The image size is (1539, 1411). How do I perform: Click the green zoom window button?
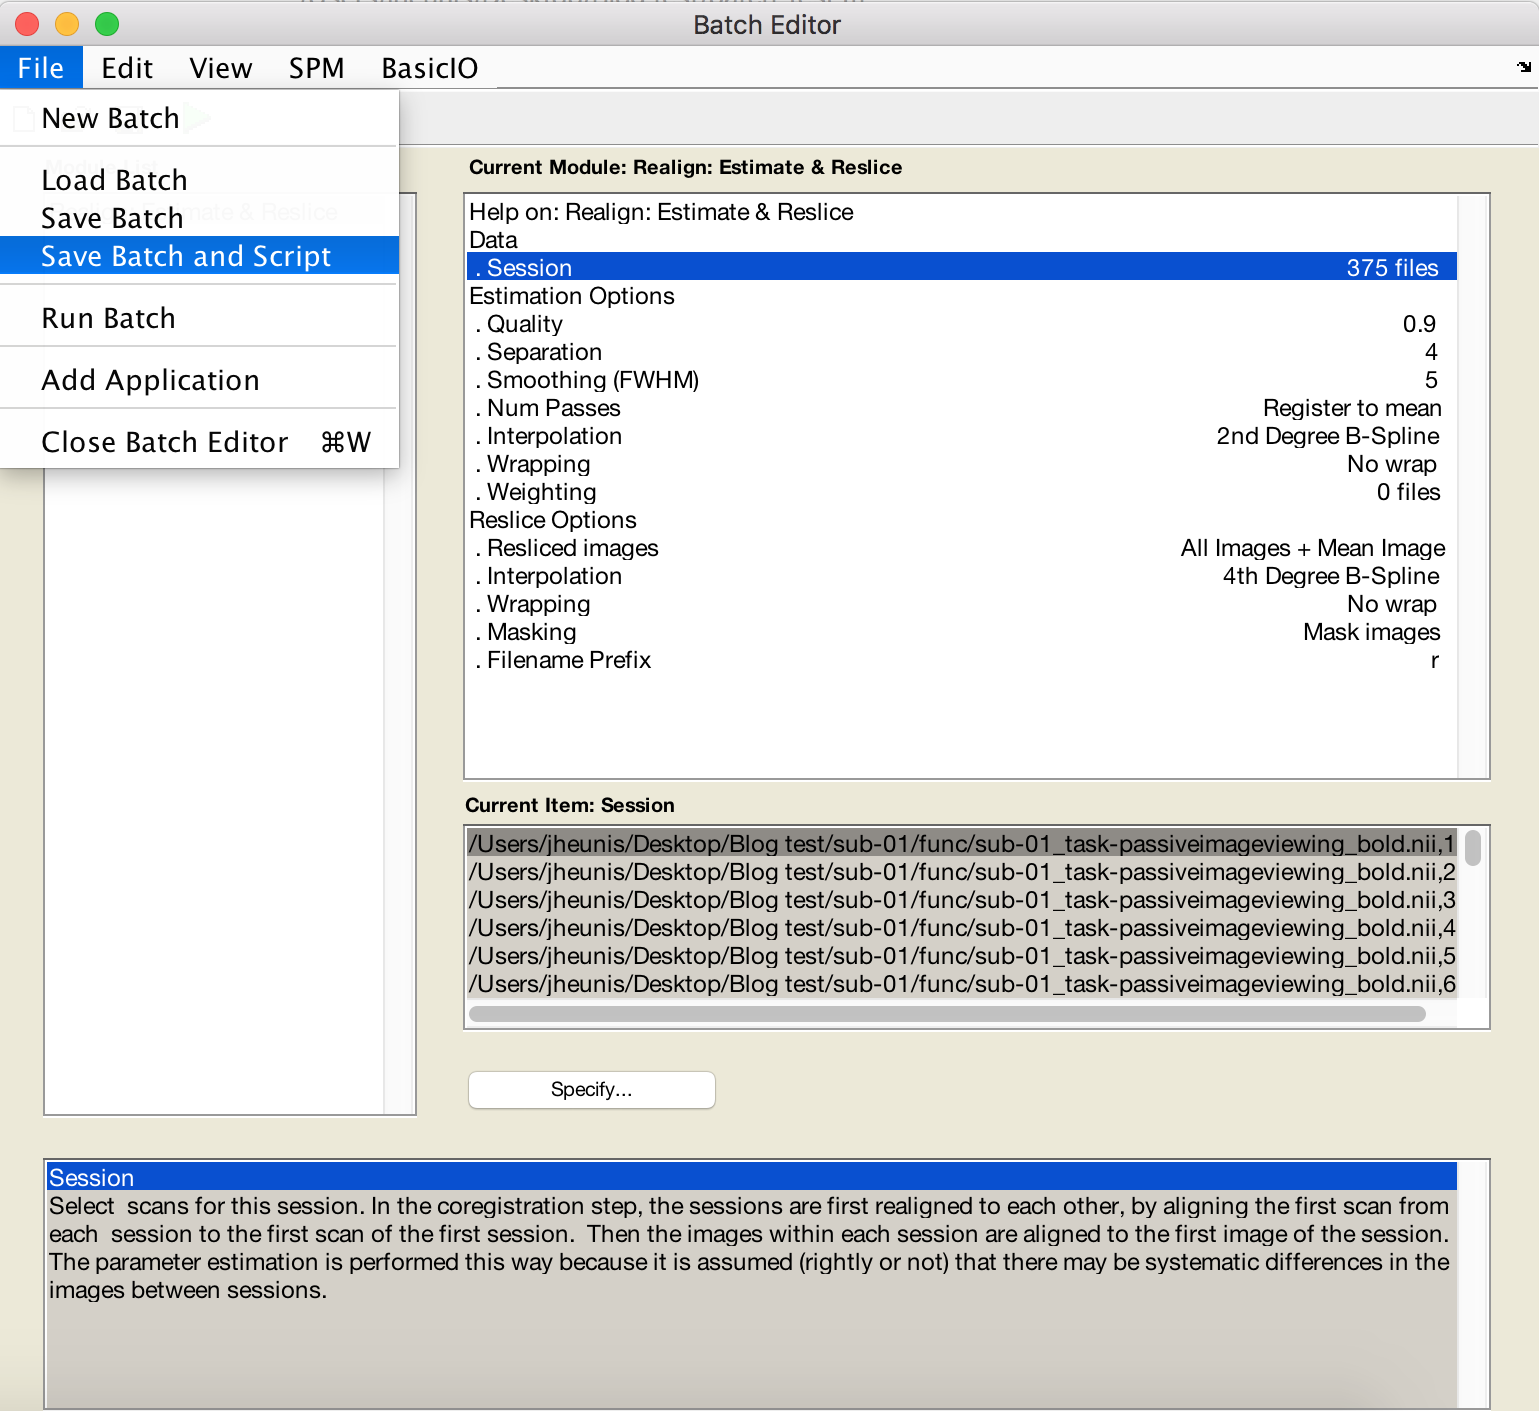click(x=107, y=24)
